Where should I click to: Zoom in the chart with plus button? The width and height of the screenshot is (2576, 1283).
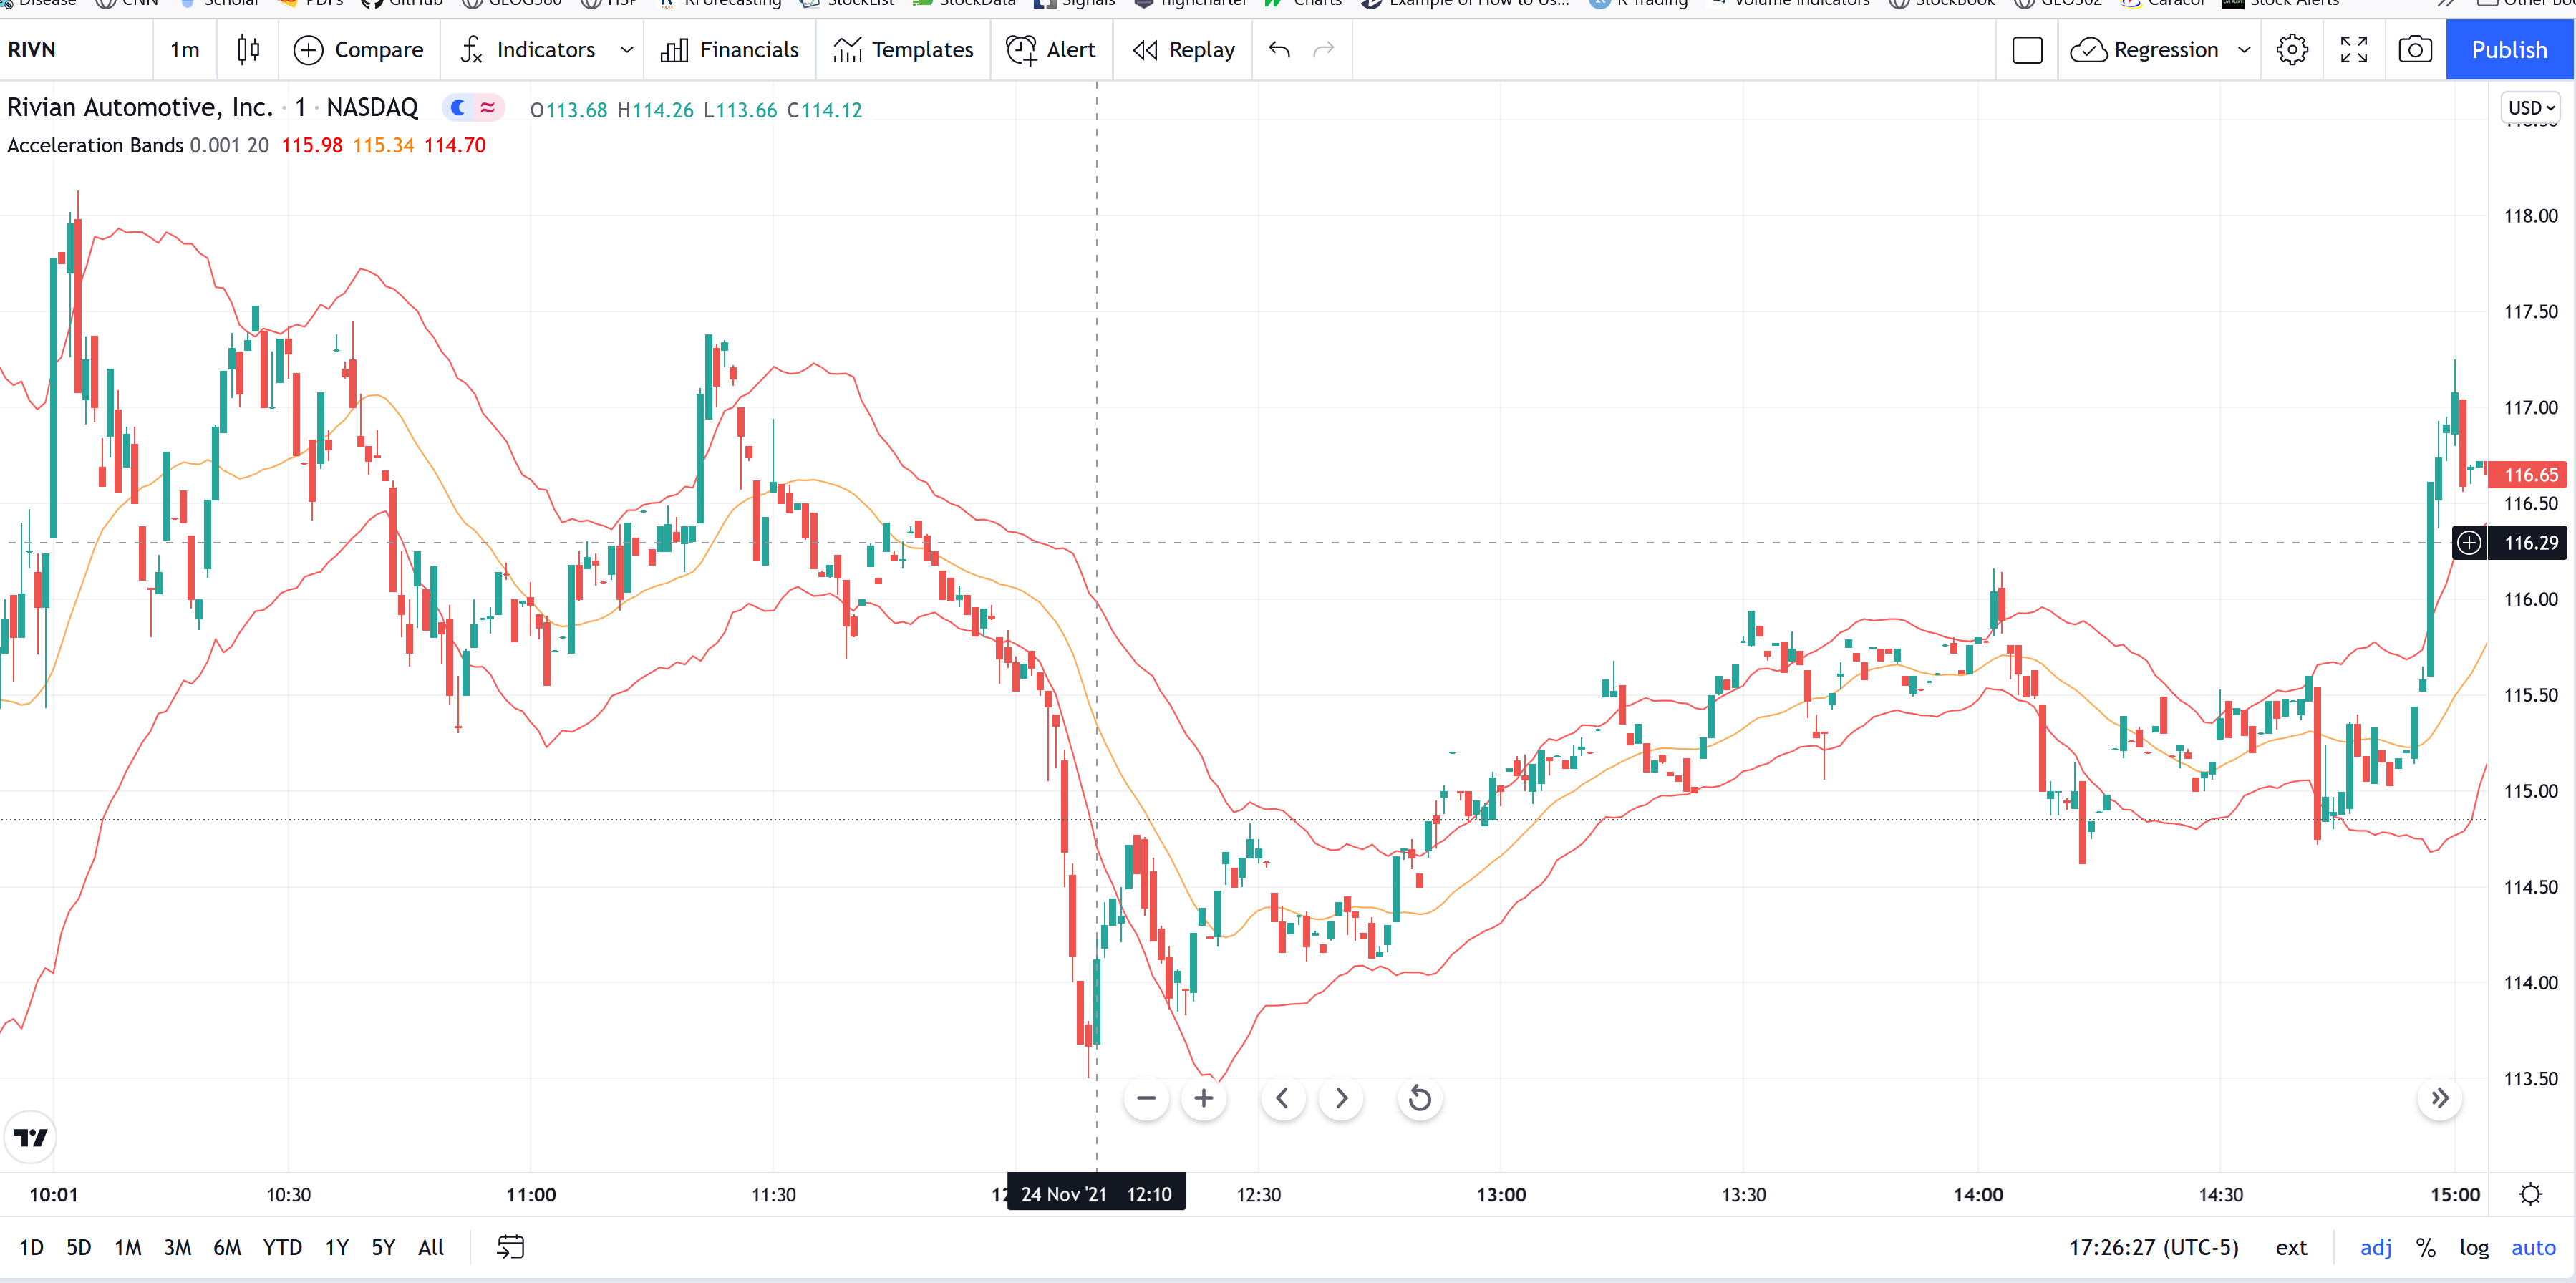(x=1204, y=1098)
